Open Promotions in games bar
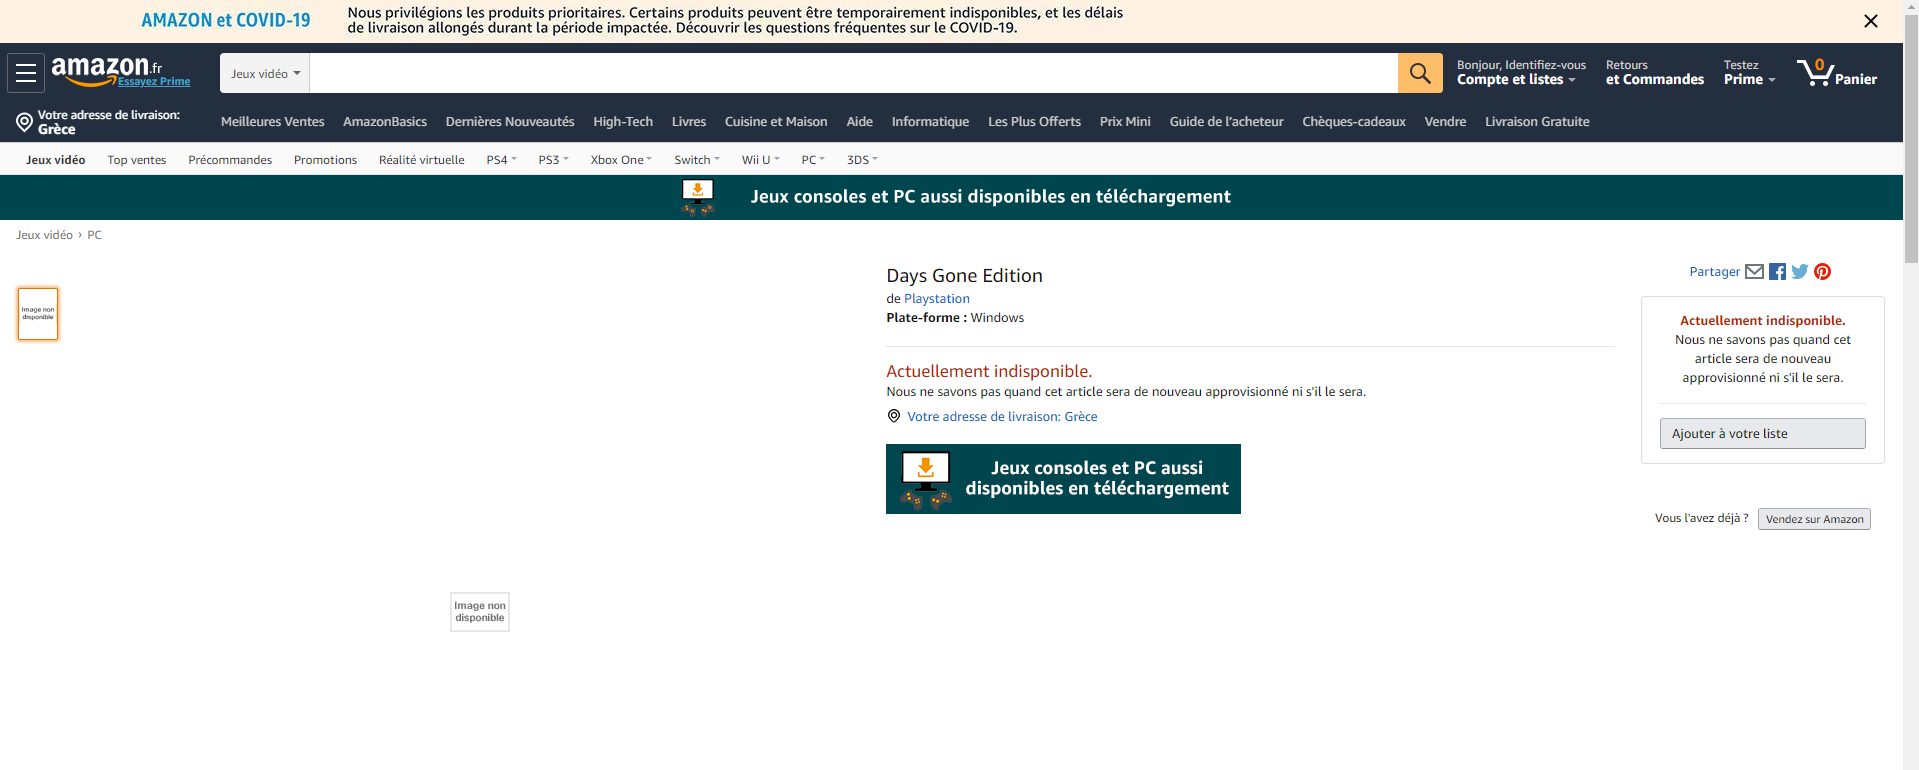 pyautogui.click(x=325, y=160)
